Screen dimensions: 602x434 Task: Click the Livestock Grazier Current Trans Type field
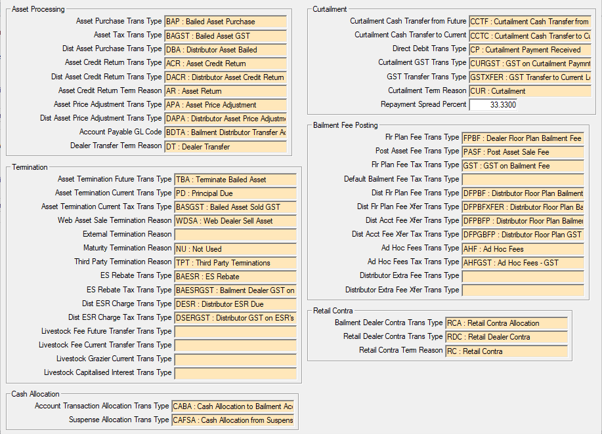235,359
